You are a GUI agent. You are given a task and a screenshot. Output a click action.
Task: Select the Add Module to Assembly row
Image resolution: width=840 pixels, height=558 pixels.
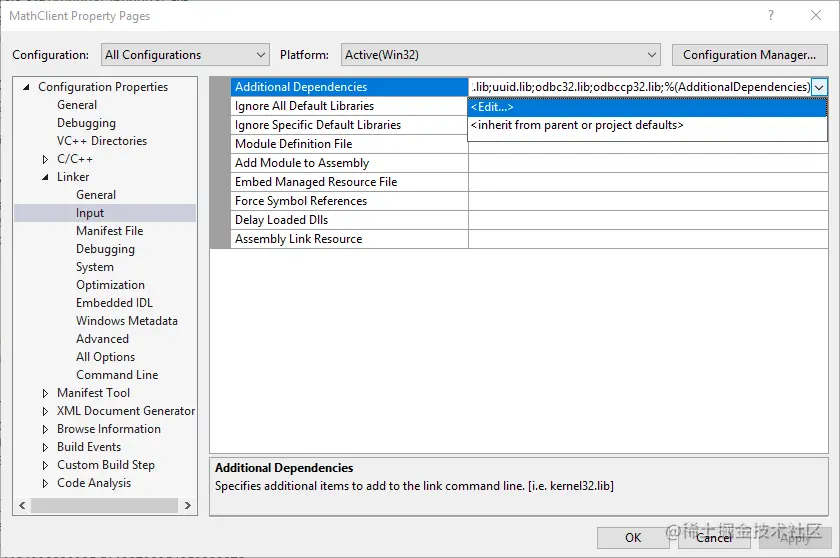click(349, 163)
